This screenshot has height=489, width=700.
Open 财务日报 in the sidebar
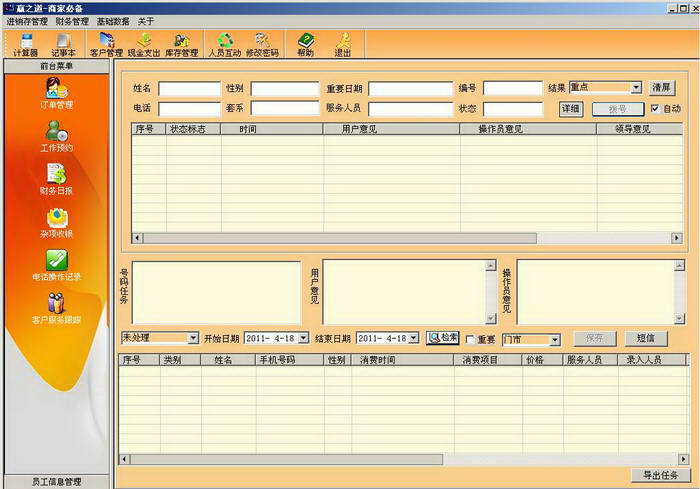(x=56, y=179)
